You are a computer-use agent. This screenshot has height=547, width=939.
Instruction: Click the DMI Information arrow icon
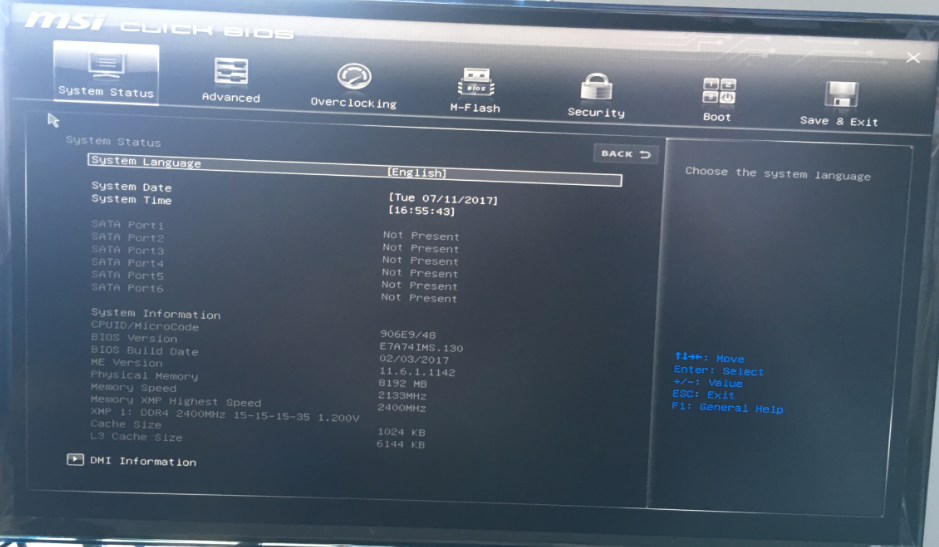75,460
